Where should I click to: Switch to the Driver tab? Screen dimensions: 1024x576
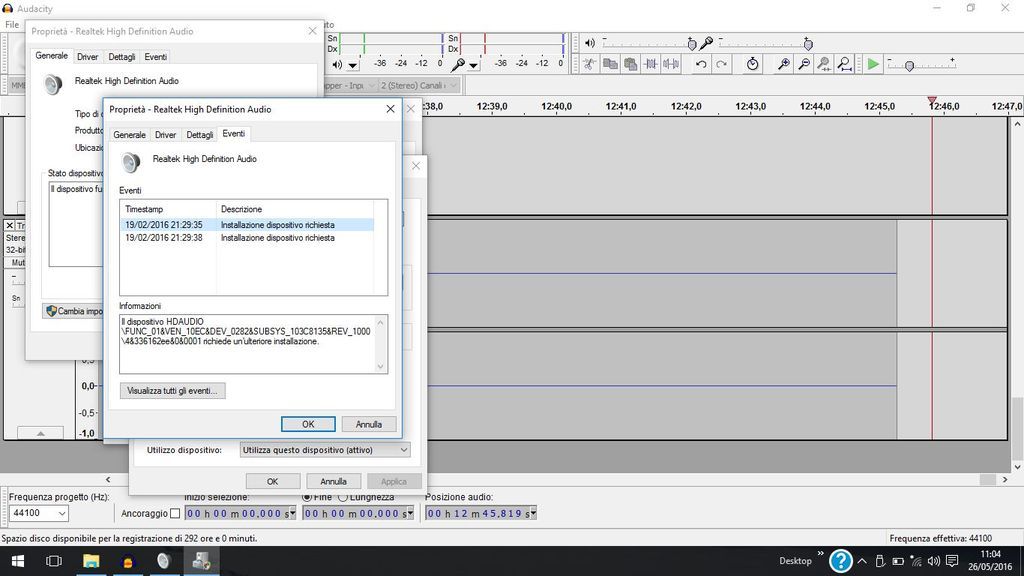click(165, 135)
